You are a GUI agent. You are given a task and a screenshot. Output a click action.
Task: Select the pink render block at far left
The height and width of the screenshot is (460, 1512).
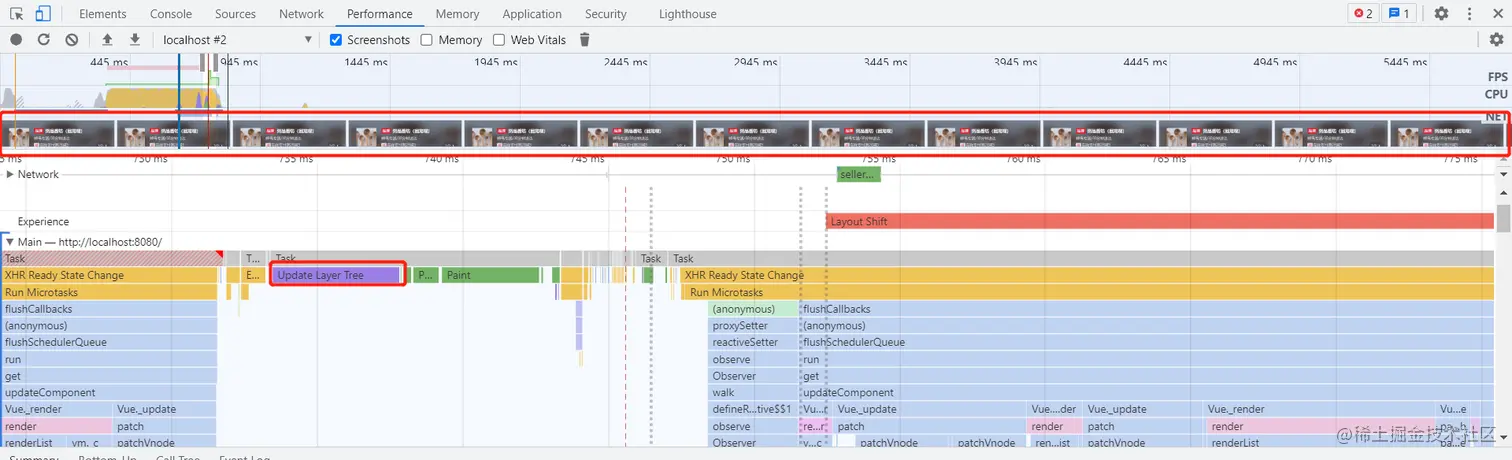(56, 426)
